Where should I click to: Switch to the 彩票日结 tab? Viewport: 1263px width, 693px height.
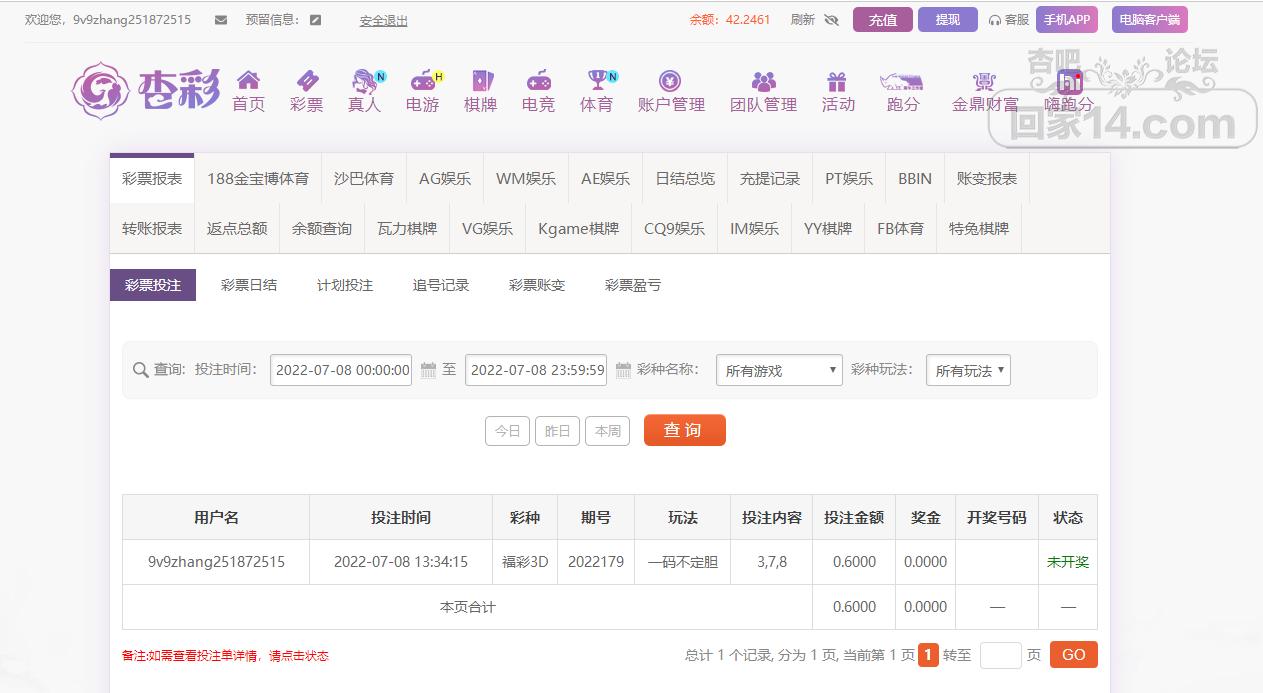click(249, 285)
